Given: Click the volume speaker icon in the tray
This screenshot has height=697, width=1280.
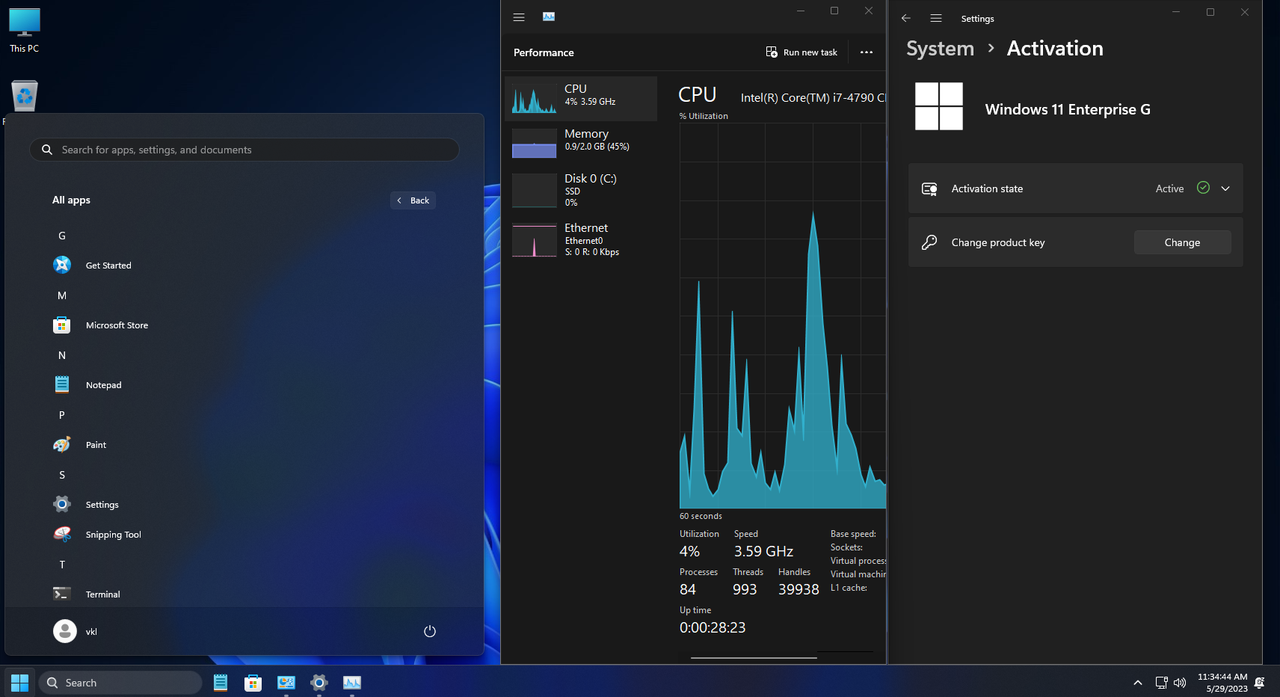Looking at the screenshot, I should pyautogui.click(x=1181, y=683).
